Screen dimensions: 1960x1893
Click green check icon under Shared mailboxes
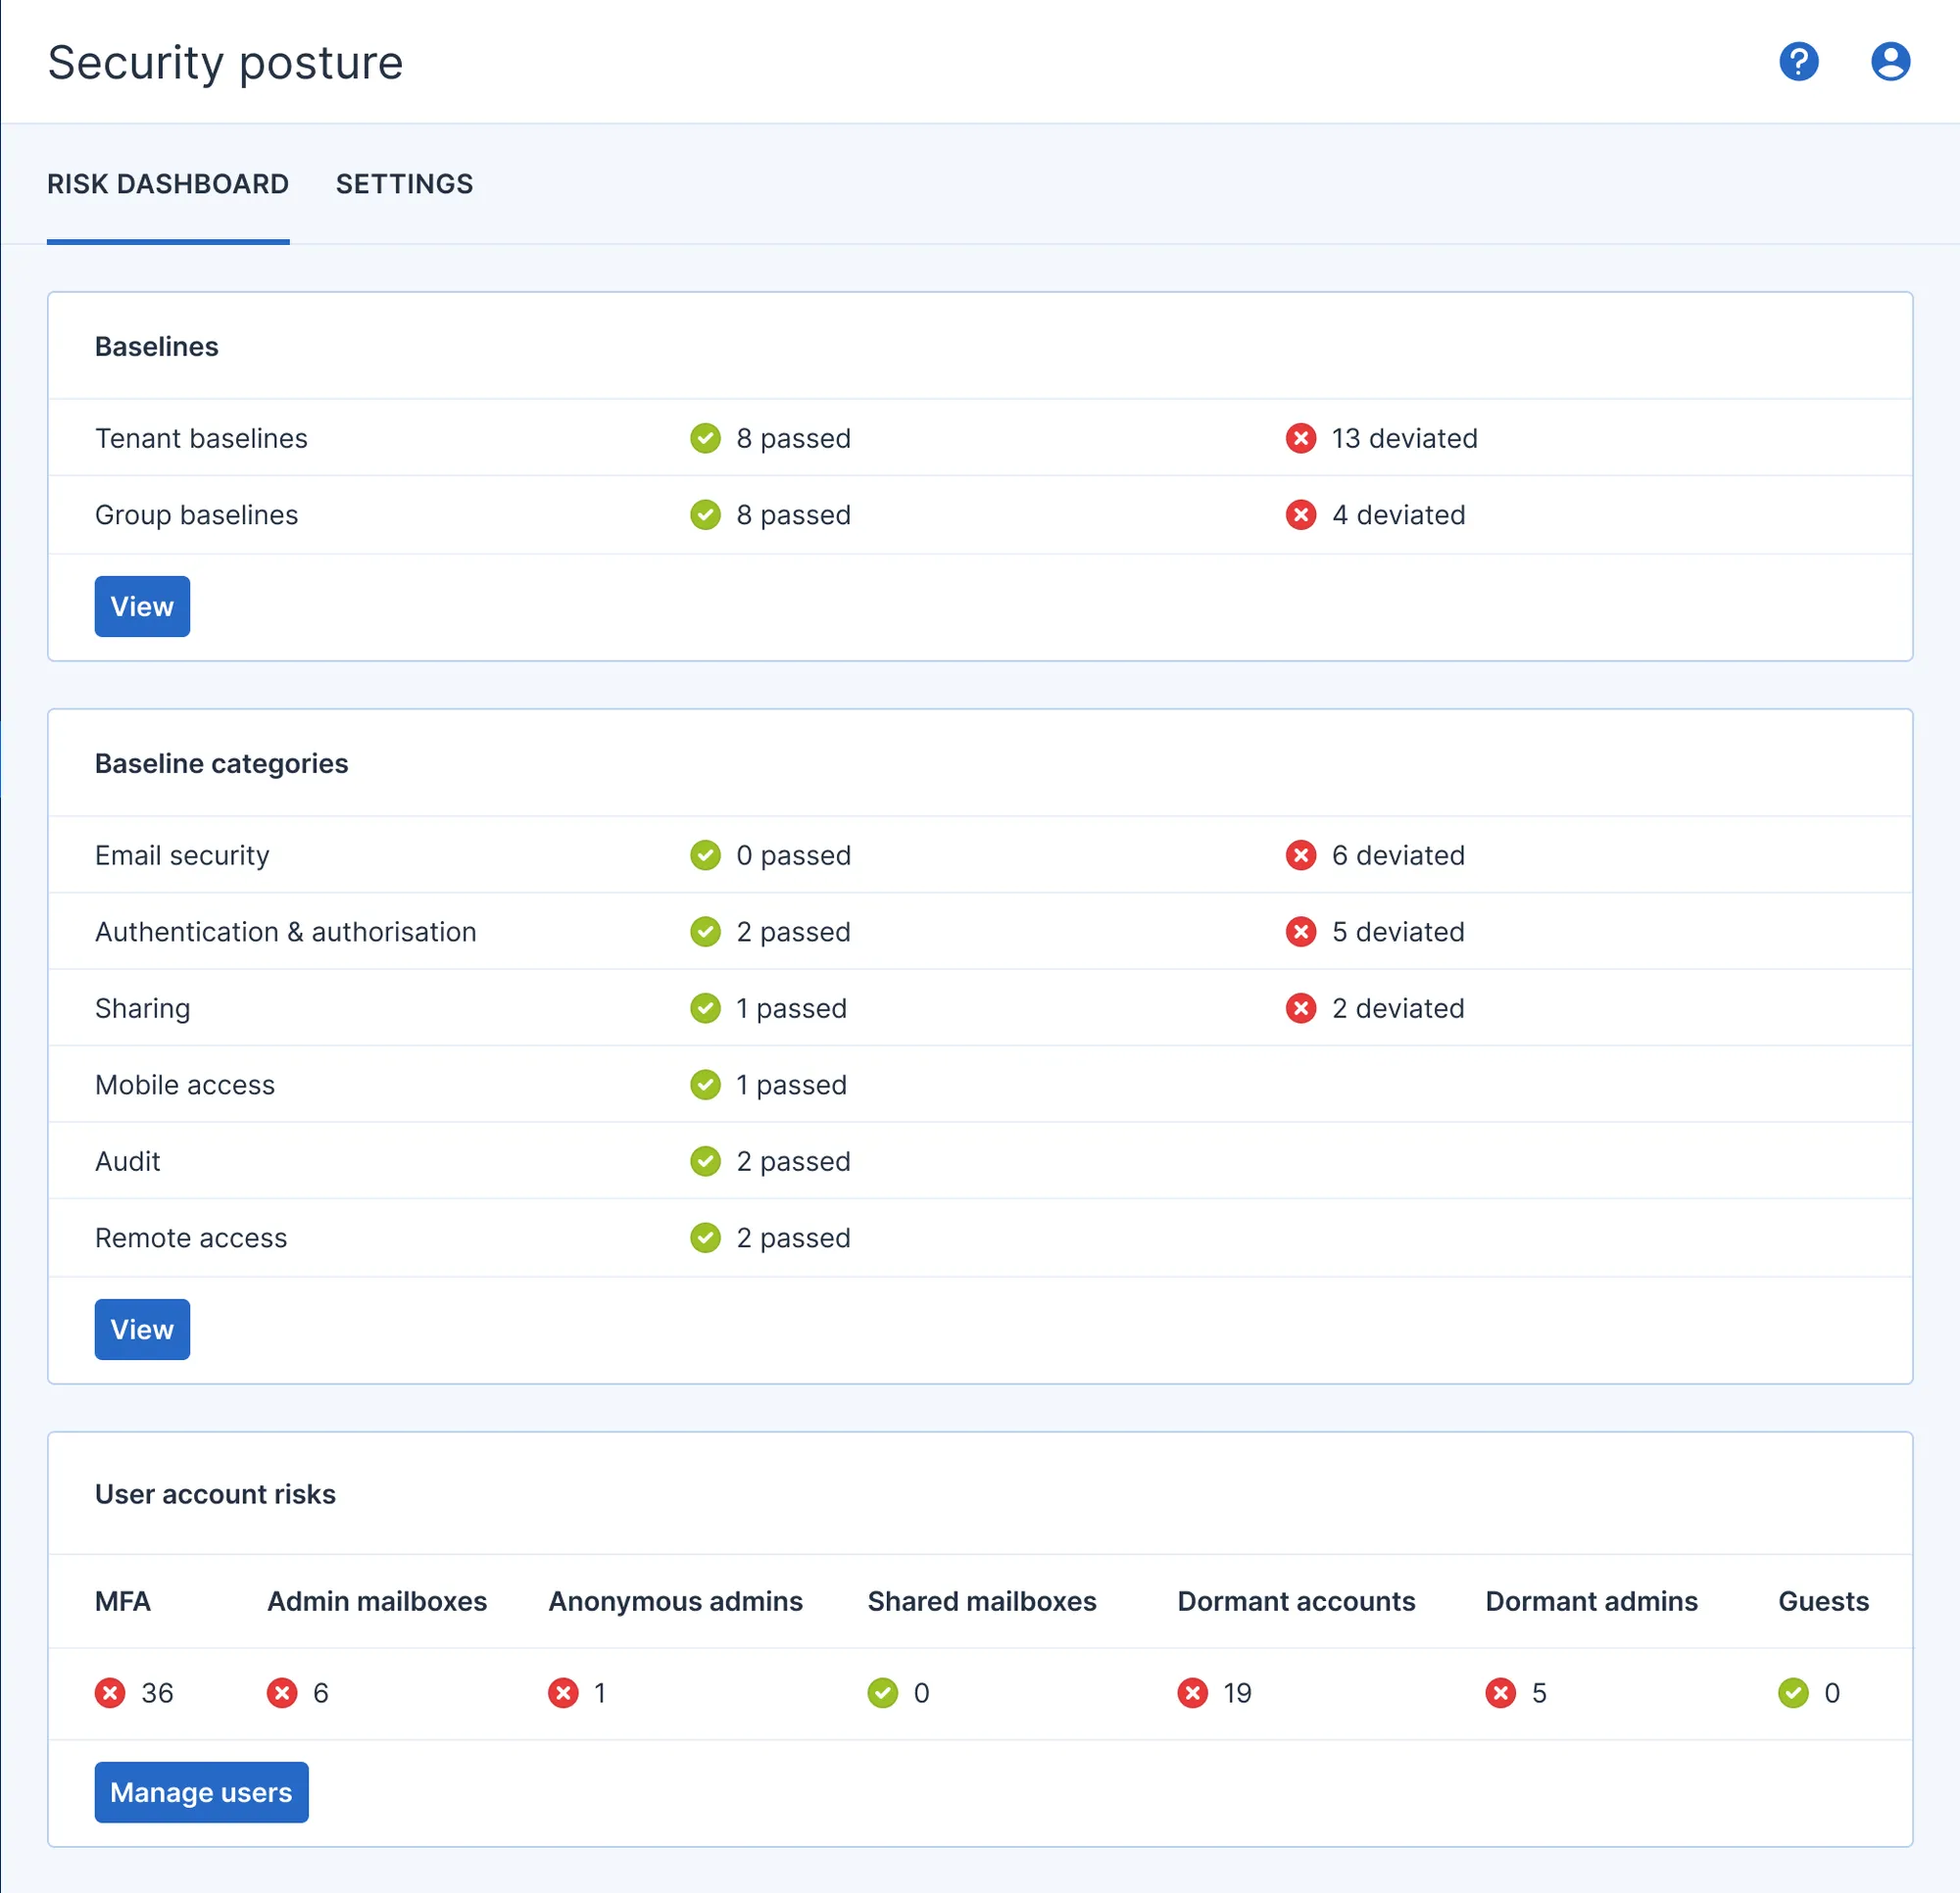point(882,1692)
